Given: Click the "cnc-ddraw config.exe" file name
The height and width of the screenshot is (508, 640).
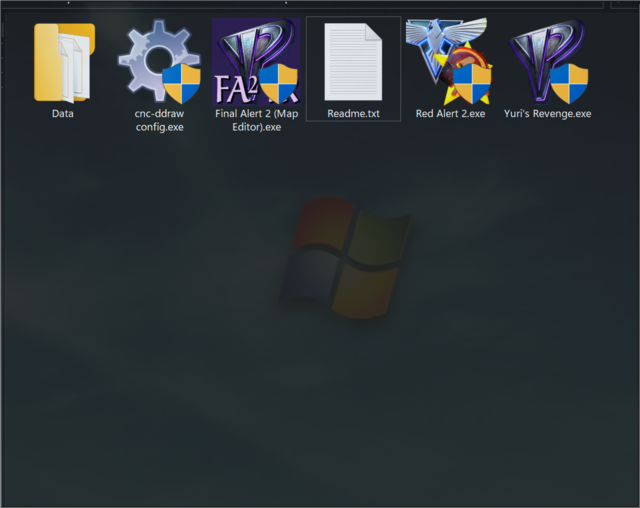Looking at the screenshot, I should [159, 120].
